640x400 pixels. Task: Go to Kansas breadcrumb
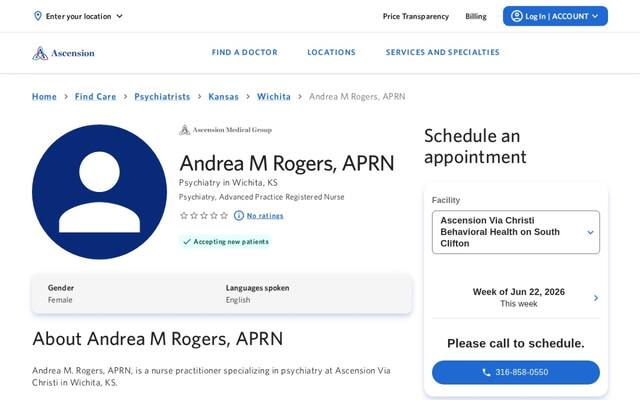pos(223,97)
